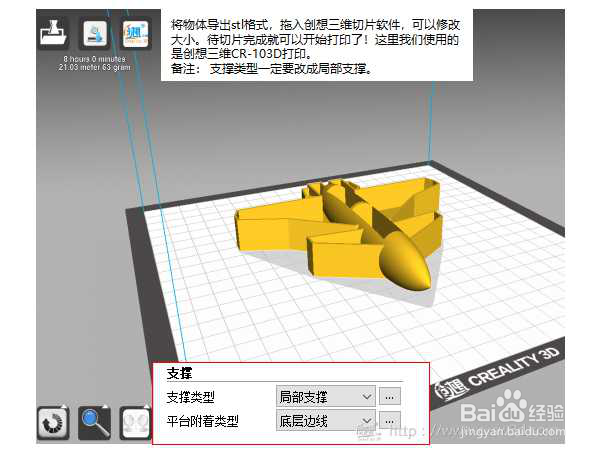Select the yellow airplane model
The width and height of the screenshot is (600, 453).
(339, 233)
